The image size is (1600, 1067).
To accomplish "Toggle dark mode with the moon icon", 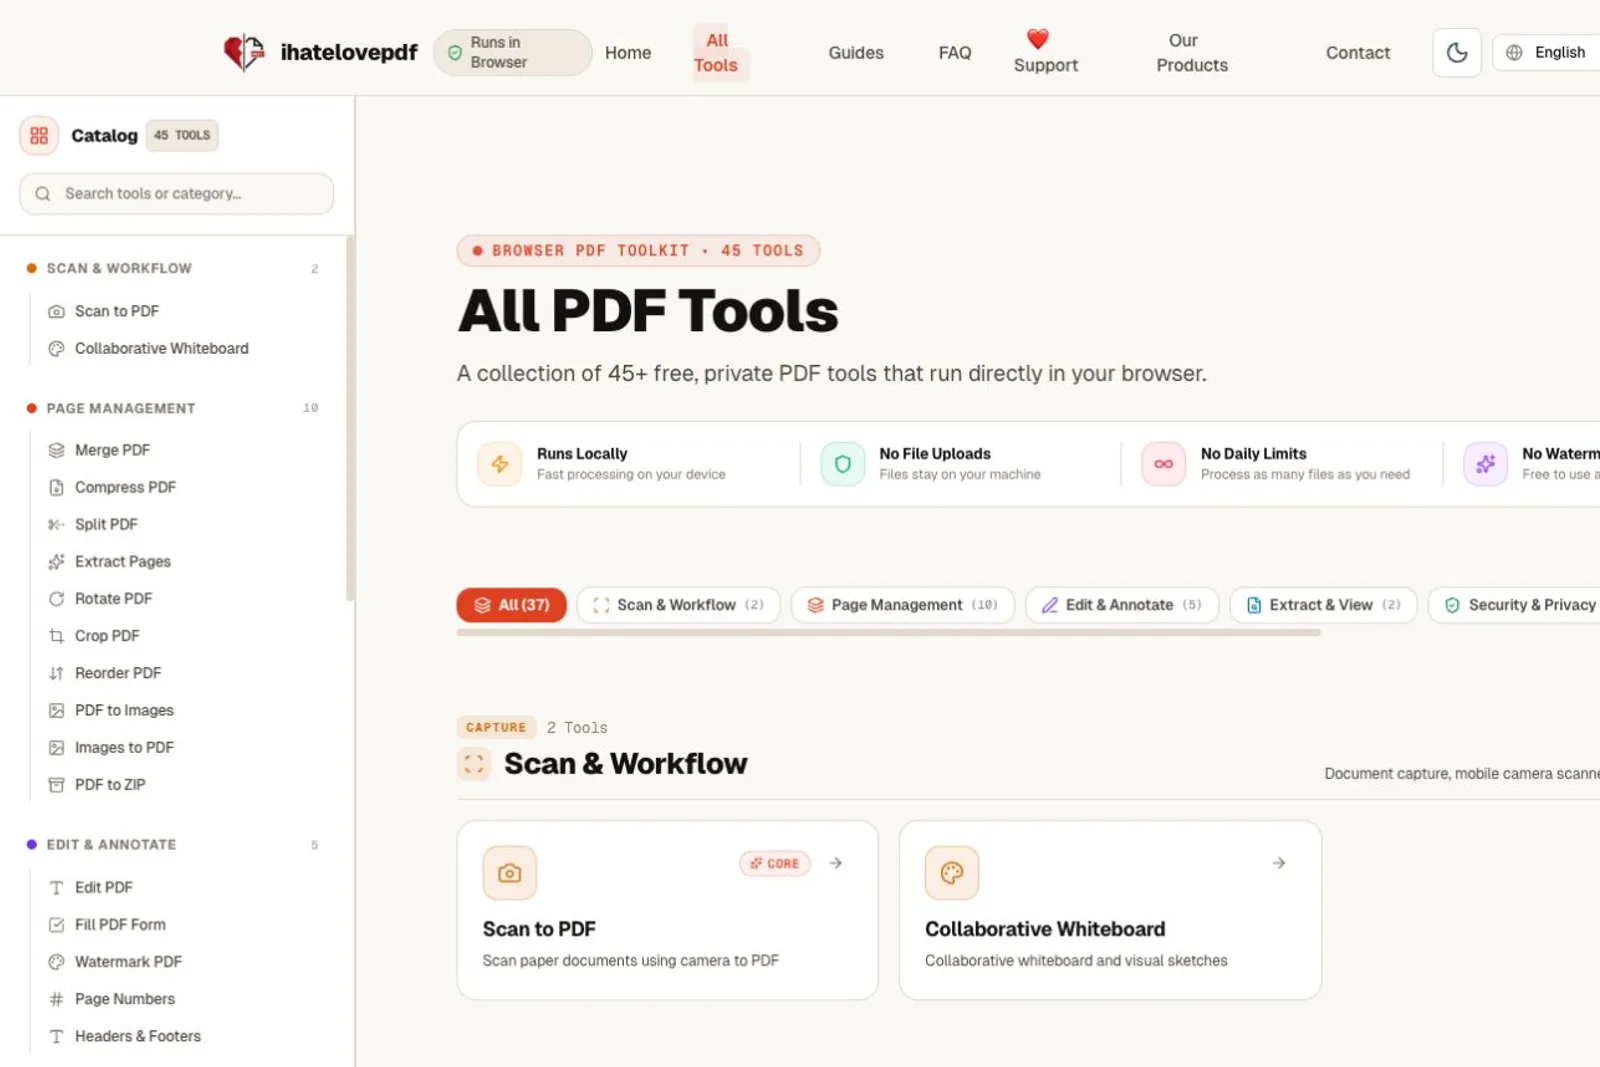I will coord(1457,53).
